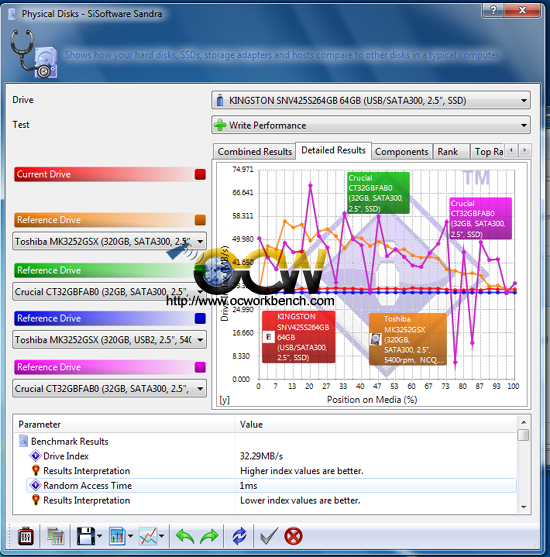
Task: Toggle the blue Reference Drive color square
Action: [x=200, y=318]
